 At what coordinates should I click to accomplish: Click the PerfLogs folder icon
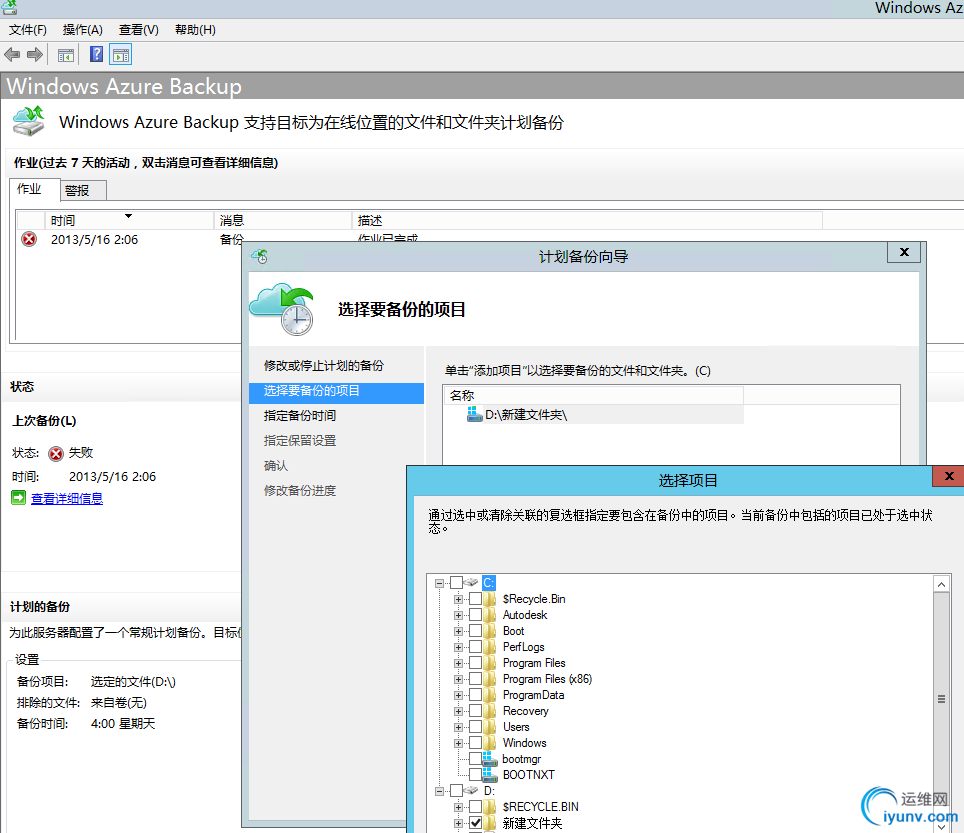(490, 647)
